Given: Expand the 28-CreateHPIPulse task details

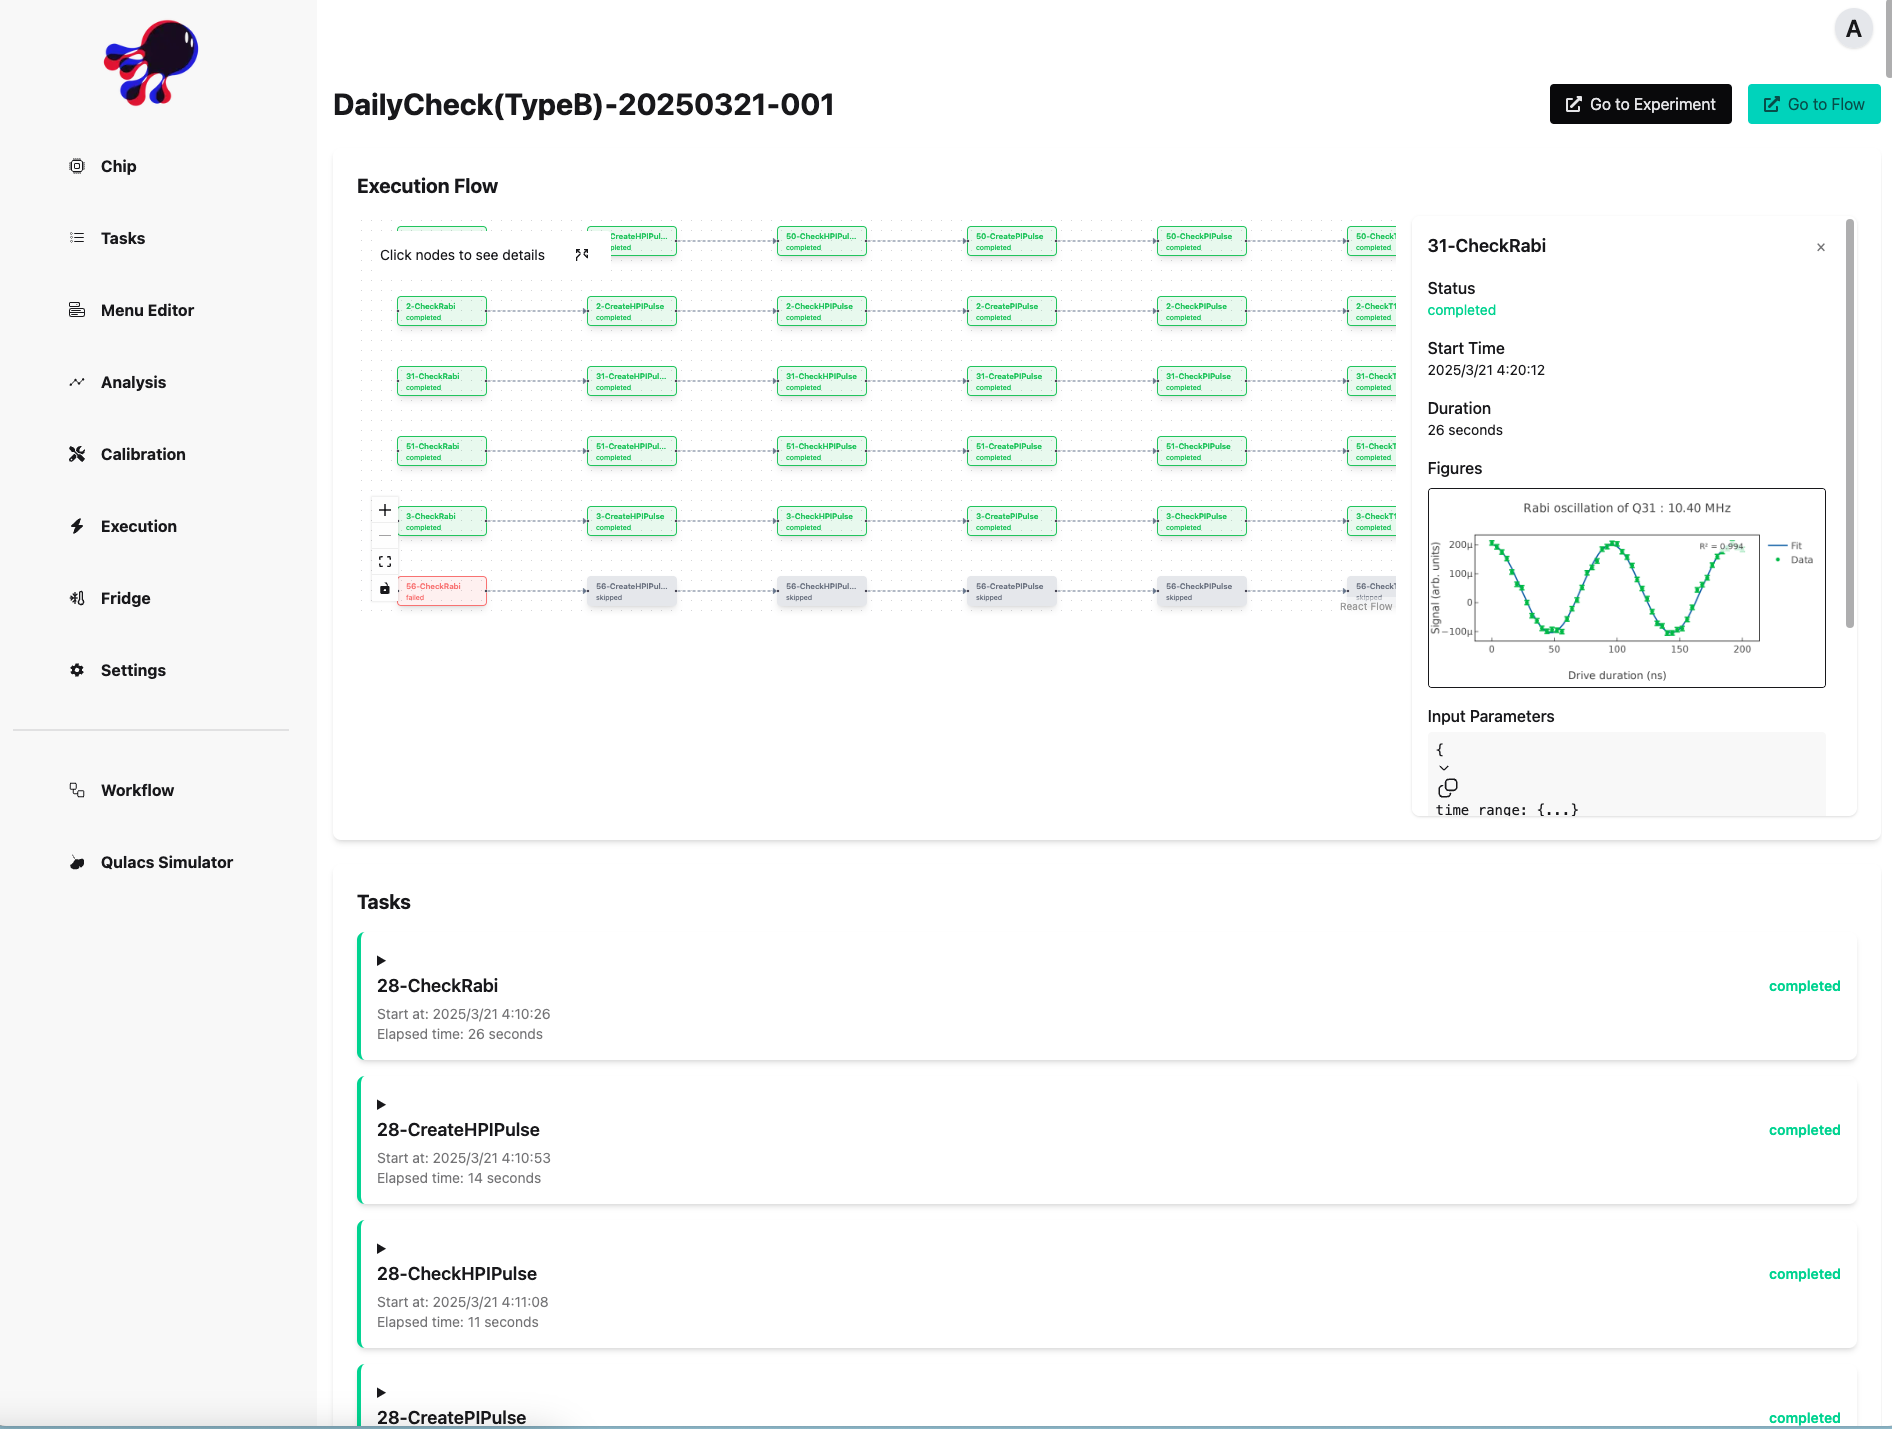Looking at the screenshot, I should click(381, 1104).
